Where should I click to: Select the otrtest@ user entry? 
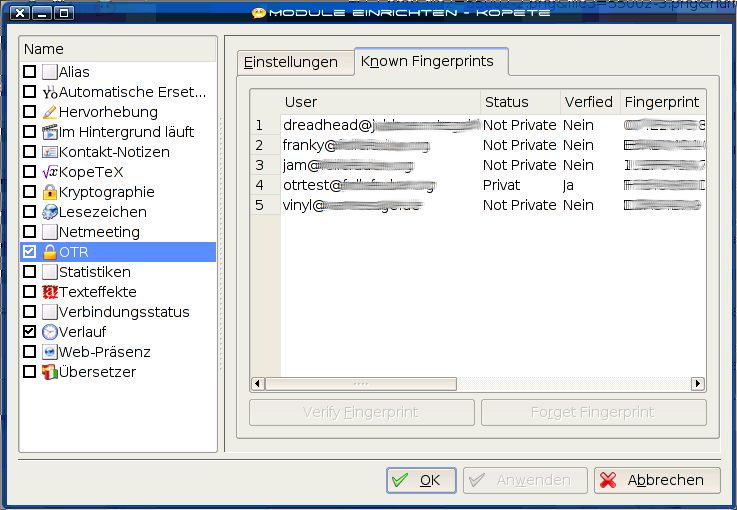pyautogui.click(x=381, y=185)
